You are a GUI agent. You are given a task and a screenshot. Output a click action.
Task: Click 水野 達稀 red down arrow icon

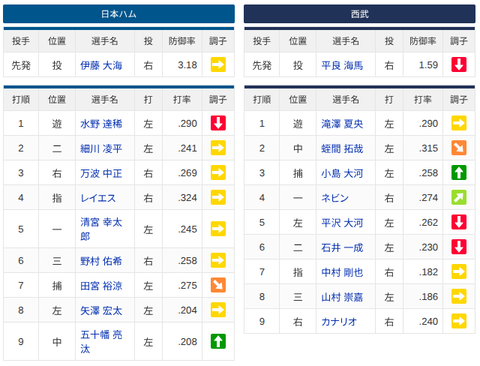(218, 123)
